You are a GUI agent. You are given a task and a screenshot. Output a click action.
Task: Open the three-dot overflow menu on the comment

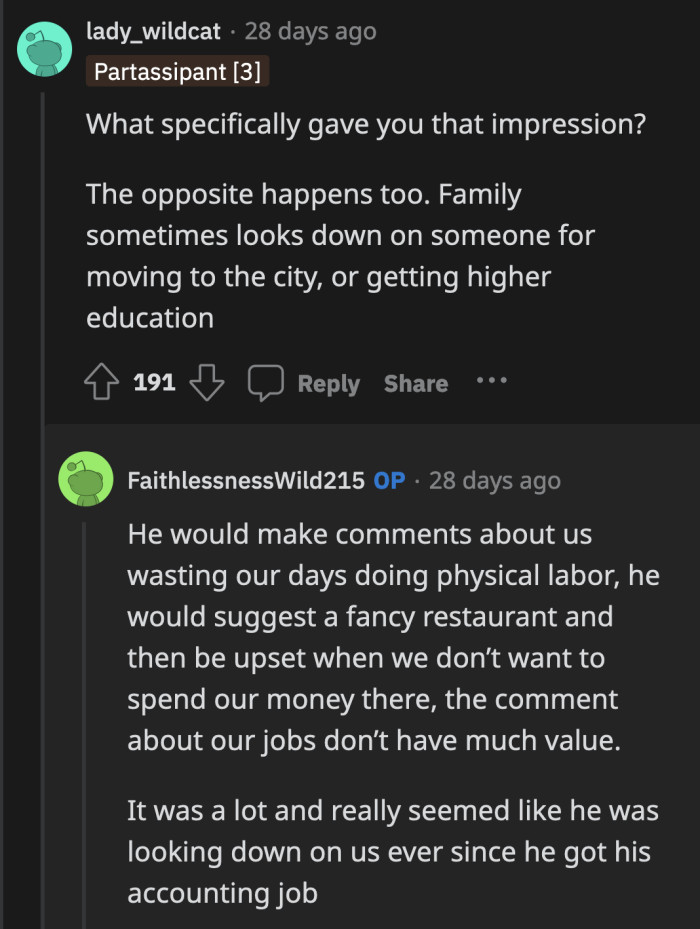[491, 381]
